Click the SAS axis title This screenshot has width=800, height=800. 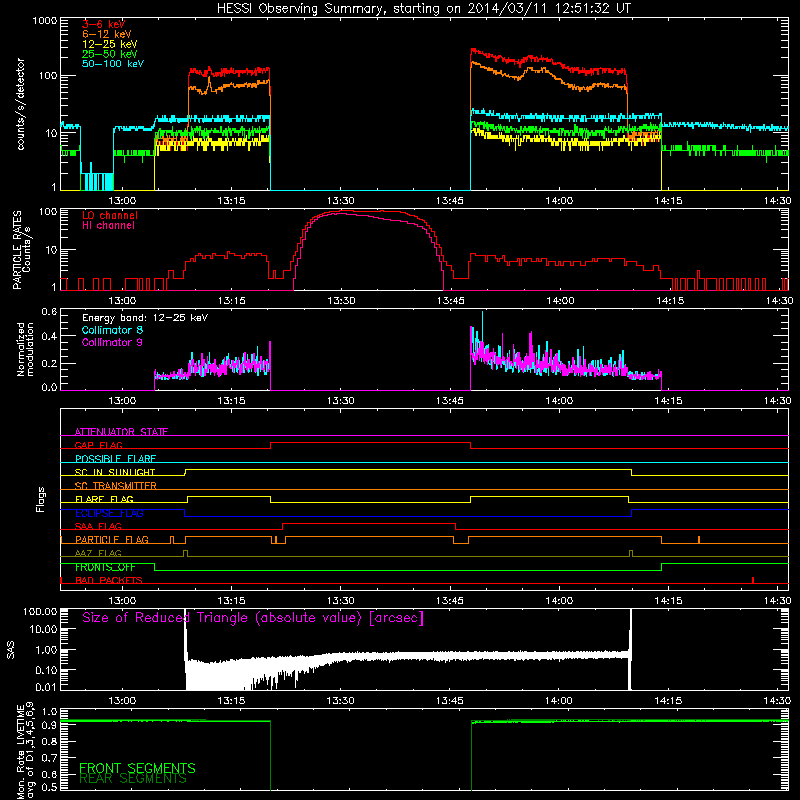(x=11, y=650)
